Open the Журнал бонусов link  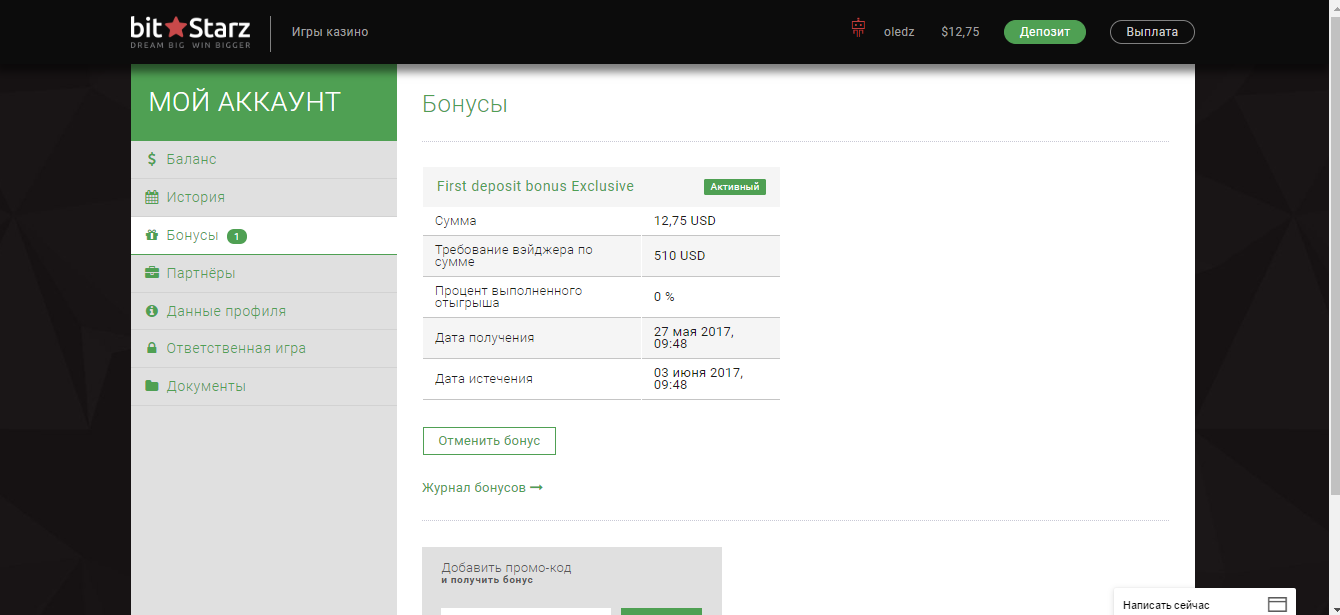point(482,488)
